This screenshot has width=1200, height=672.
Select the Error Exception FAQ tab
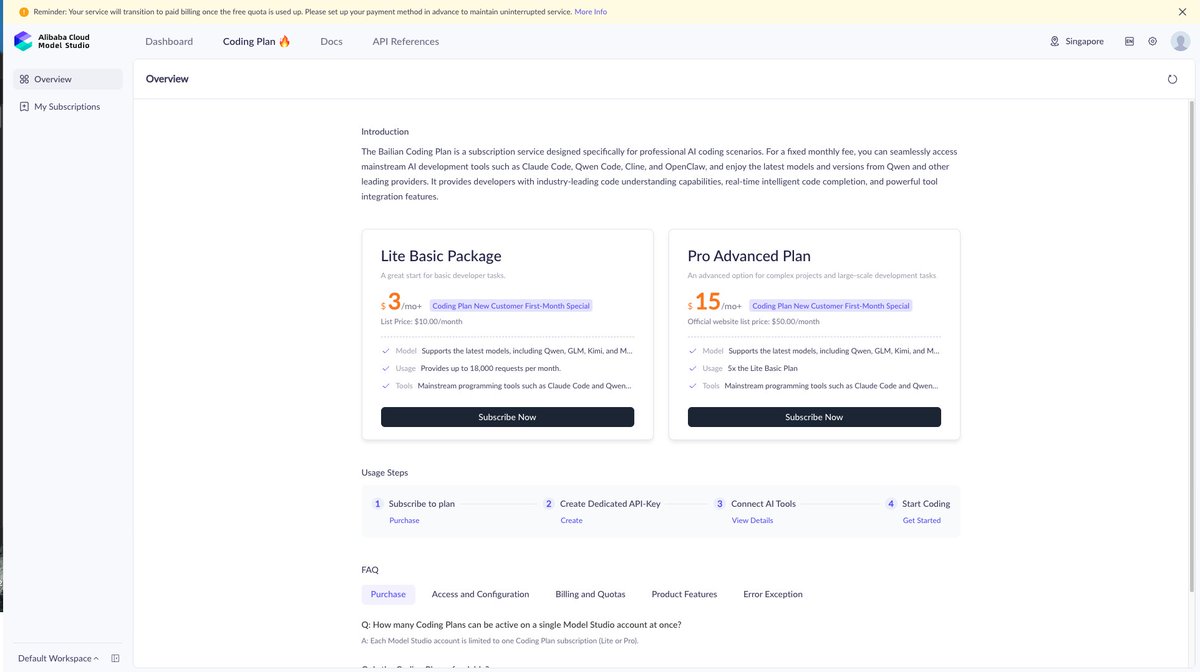[773, 594]
